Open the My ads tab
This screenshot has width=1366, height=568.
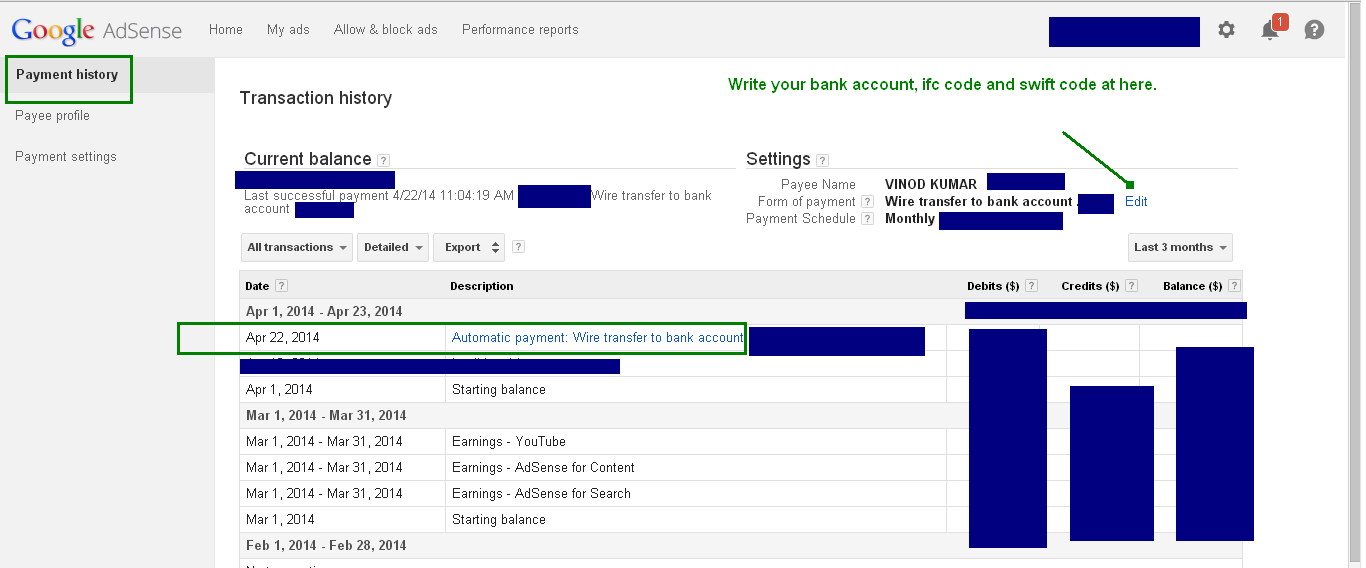pos(288,30)
